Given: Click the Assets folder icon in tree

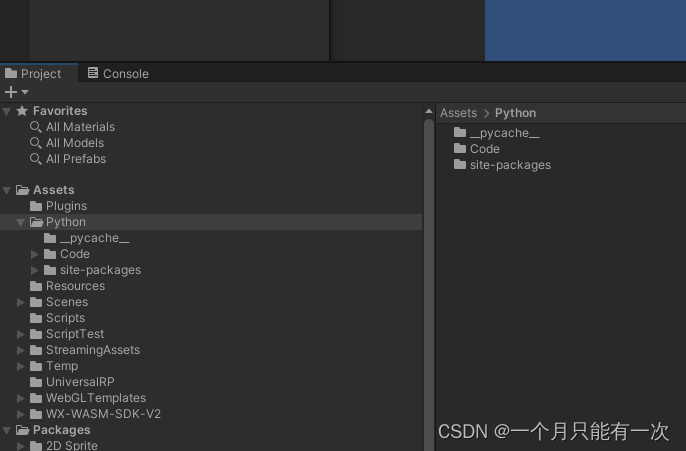Looking at the screenshot, I should (x=22, y=190).
